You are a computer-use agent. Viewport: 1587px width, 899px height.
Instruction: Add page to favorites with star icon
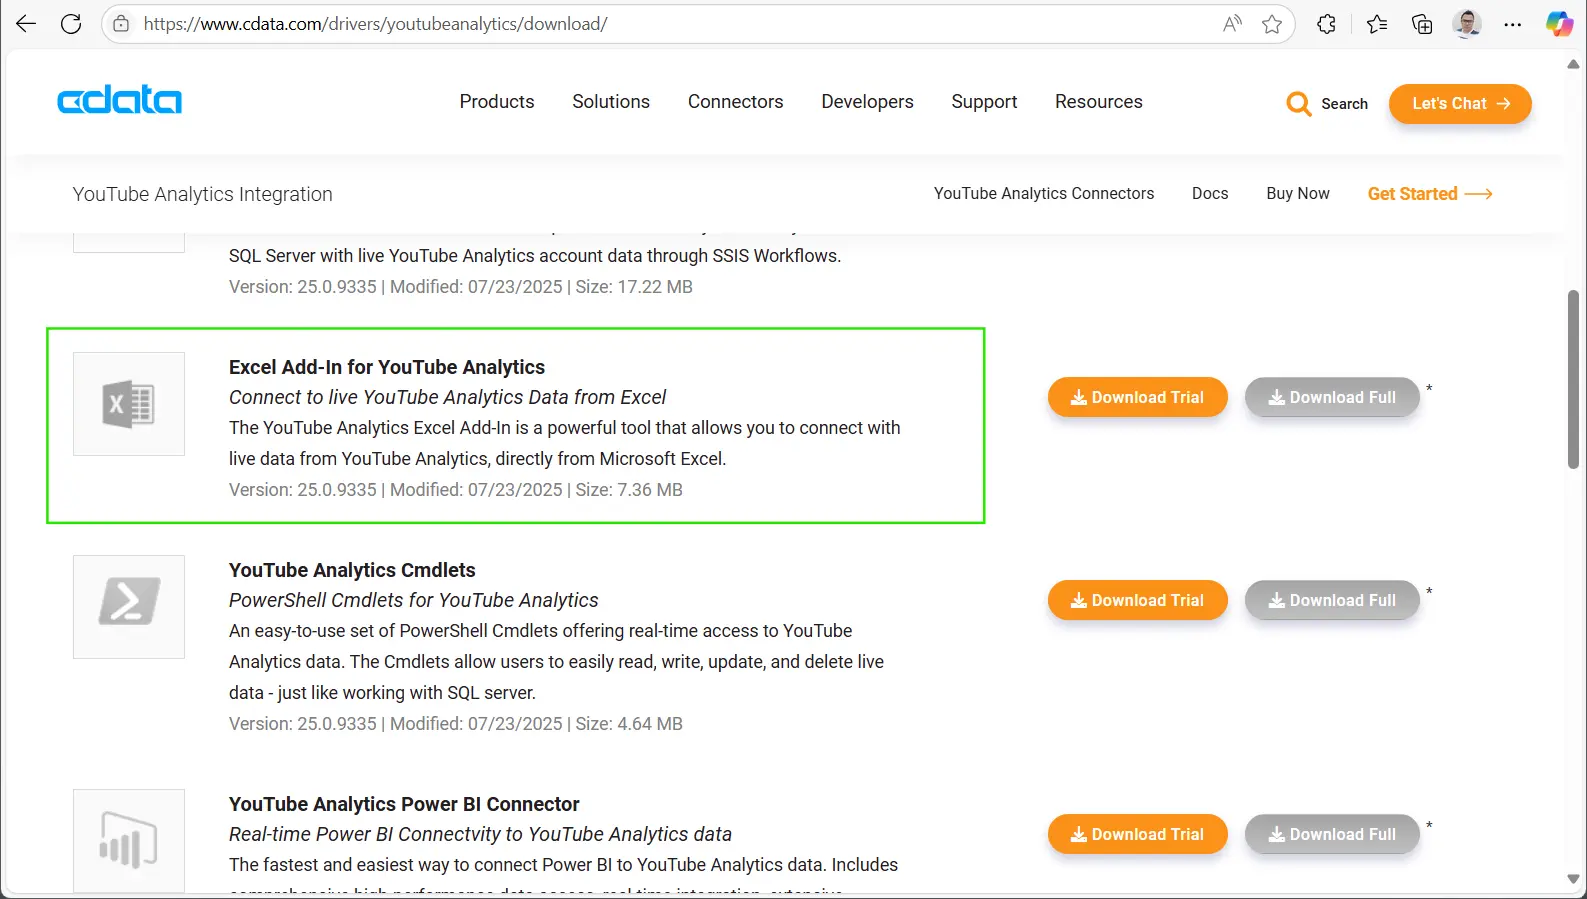[1272, 24]
